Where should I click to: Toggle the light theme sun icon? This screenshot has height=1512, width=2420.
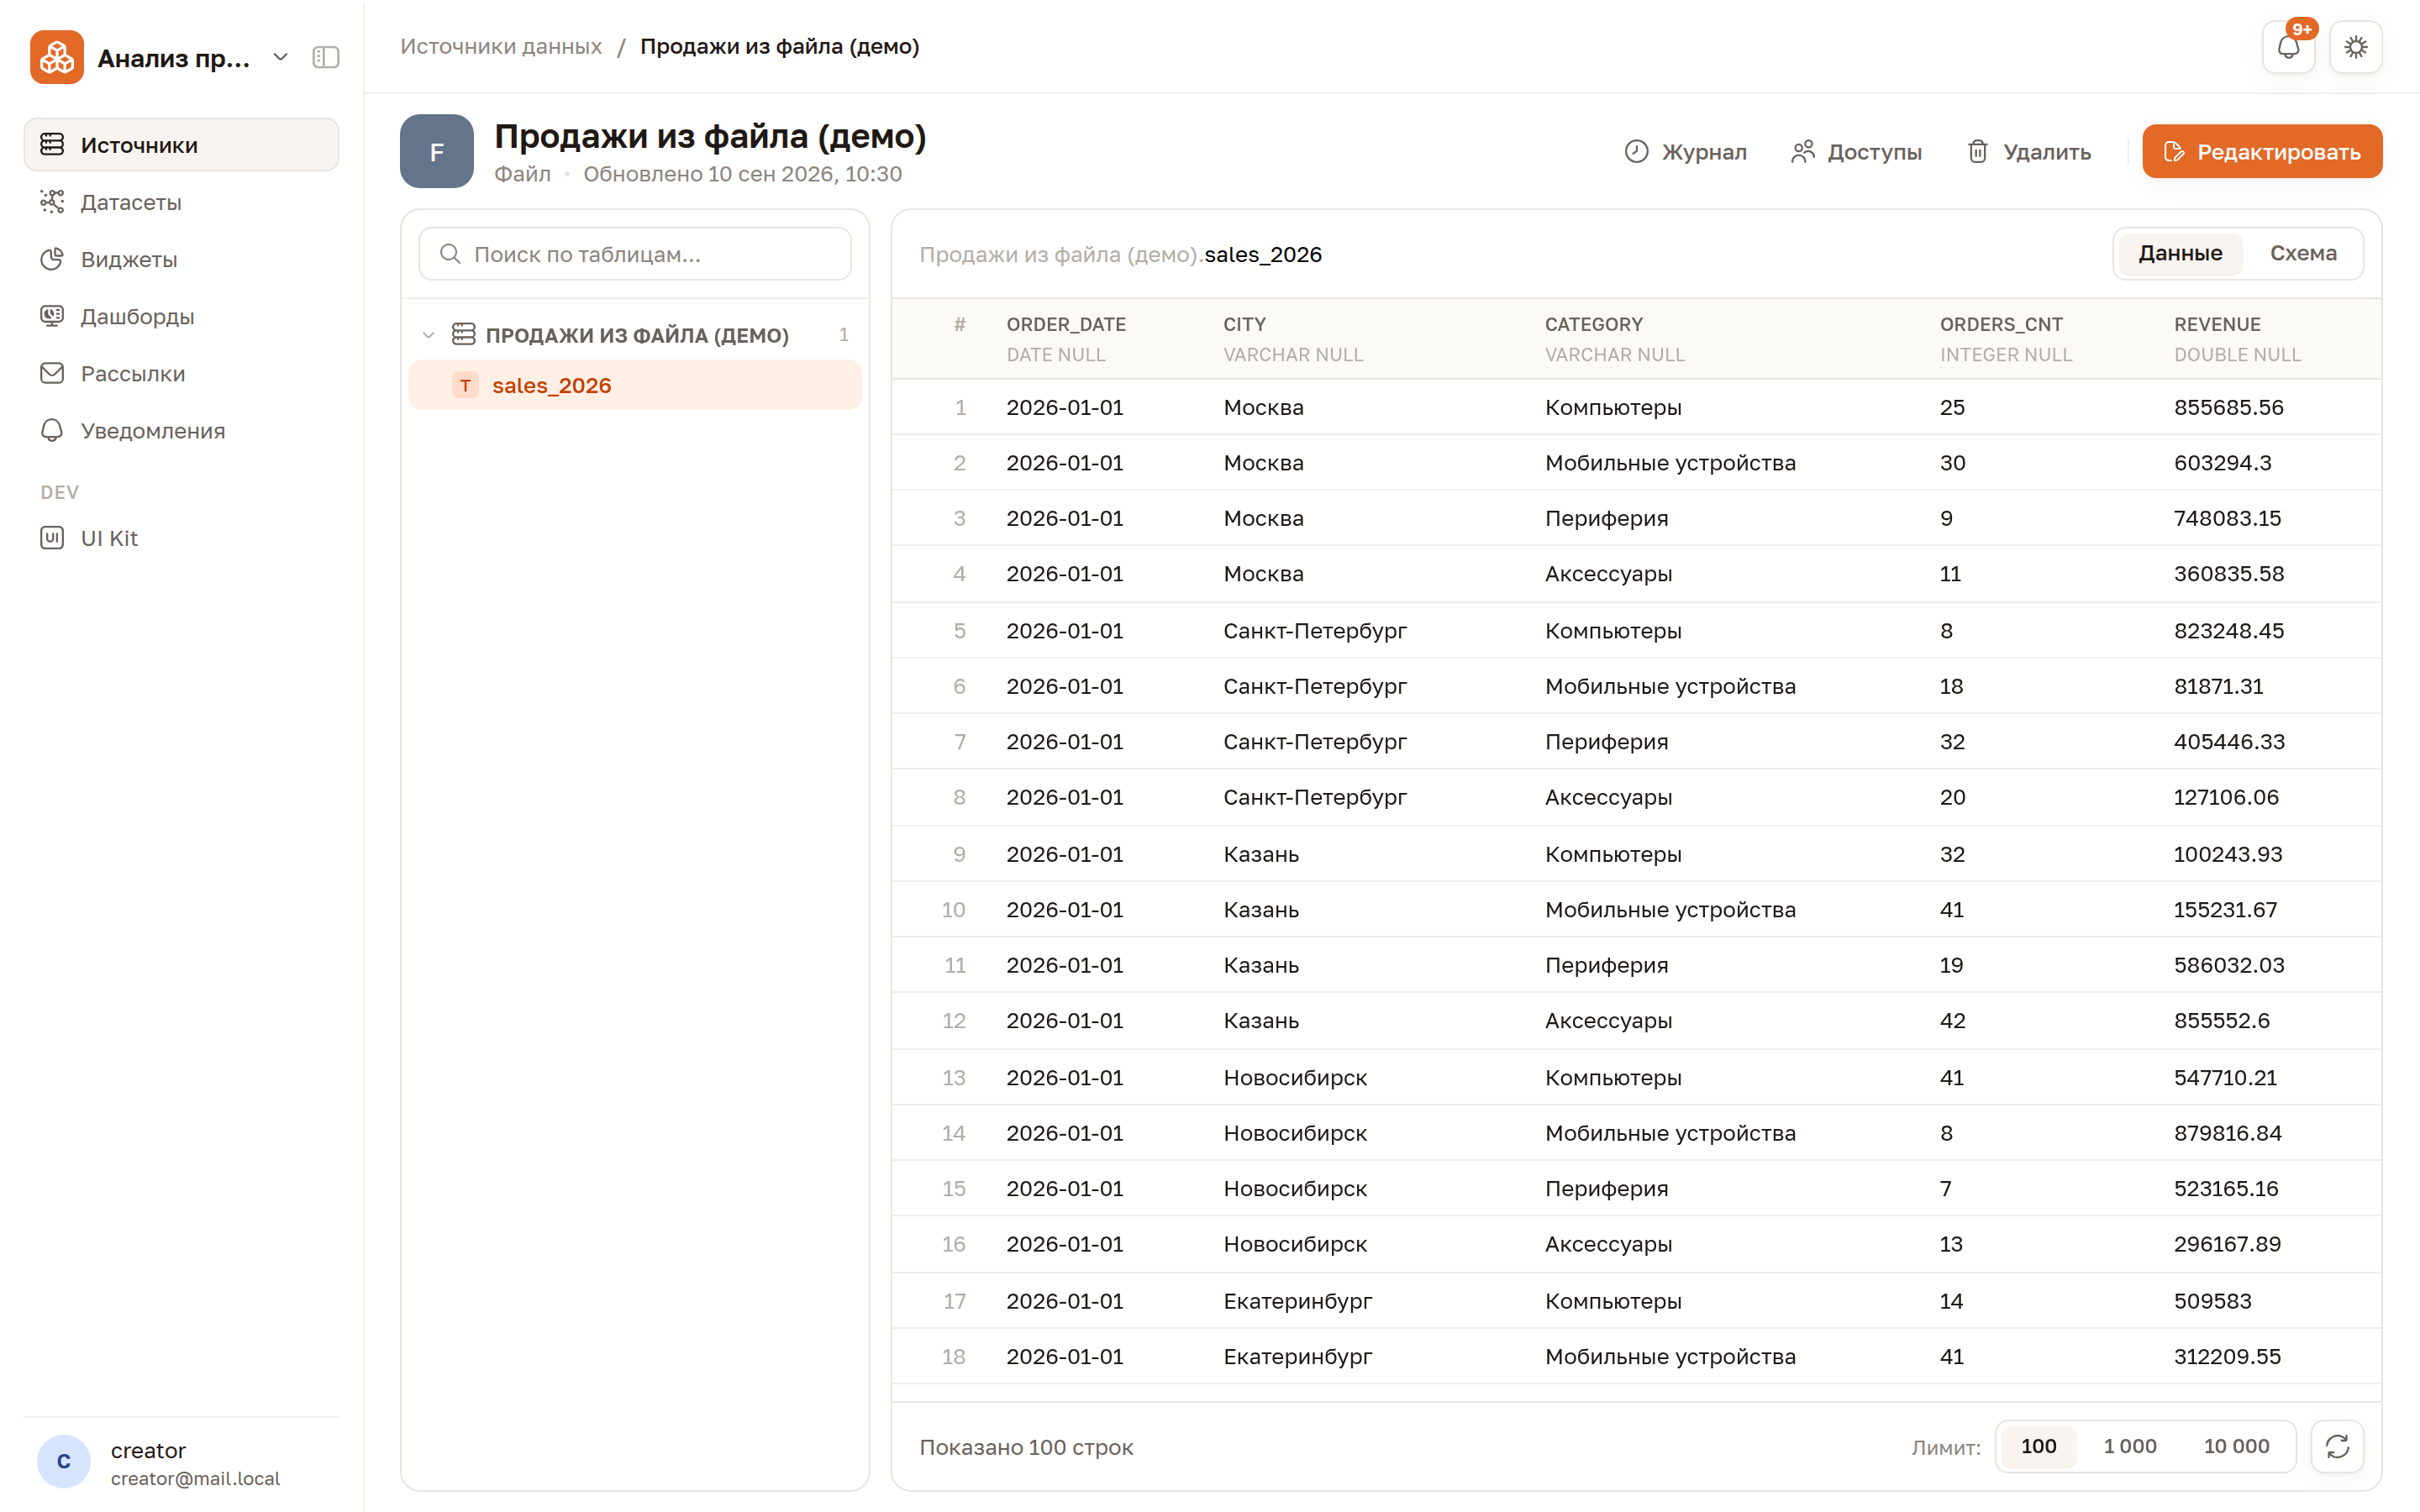pyautogui.click(x=2356, y=47)
